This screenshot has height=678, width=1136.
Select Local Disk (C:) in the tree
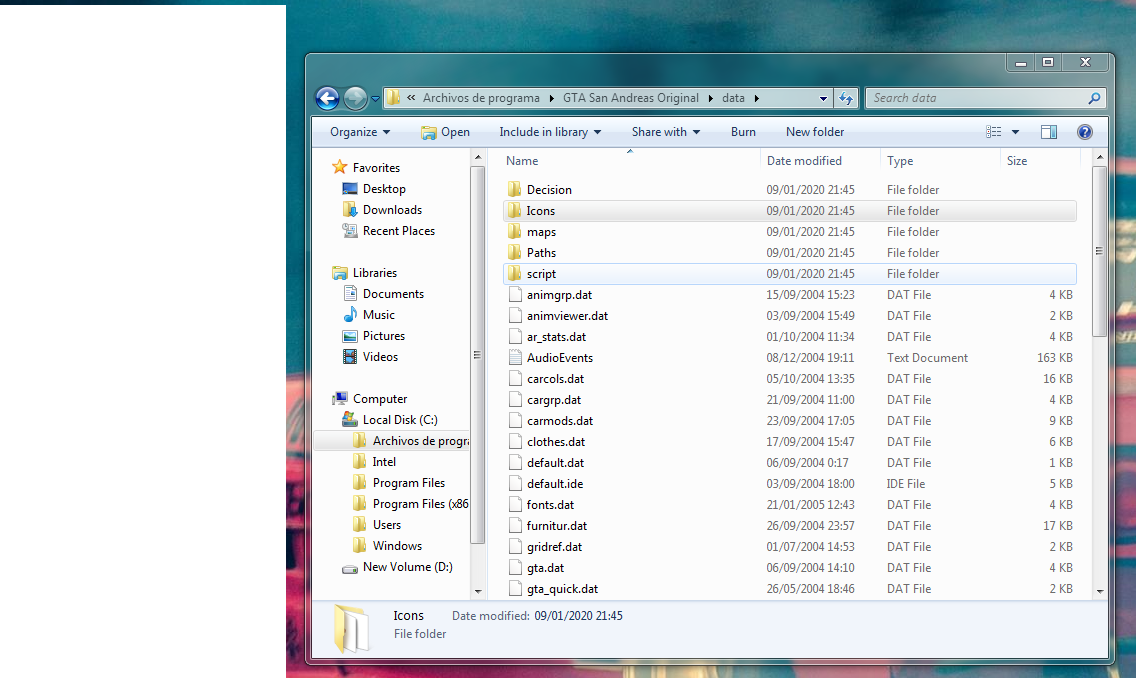click(400, 419)
